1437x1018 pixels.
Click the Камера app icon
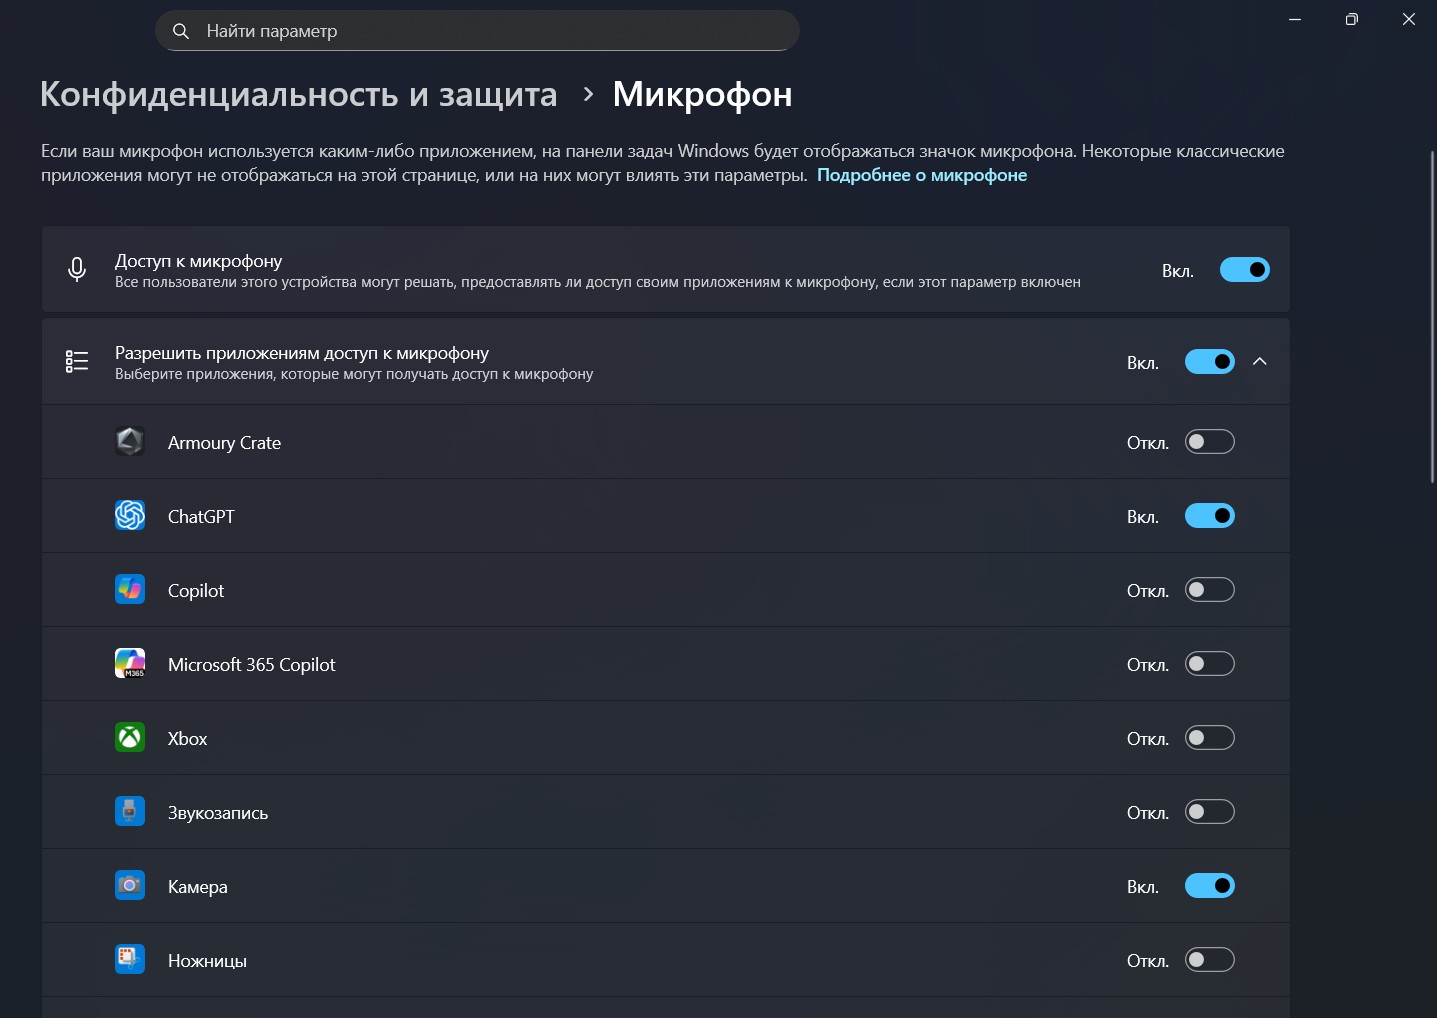(130, 886)
